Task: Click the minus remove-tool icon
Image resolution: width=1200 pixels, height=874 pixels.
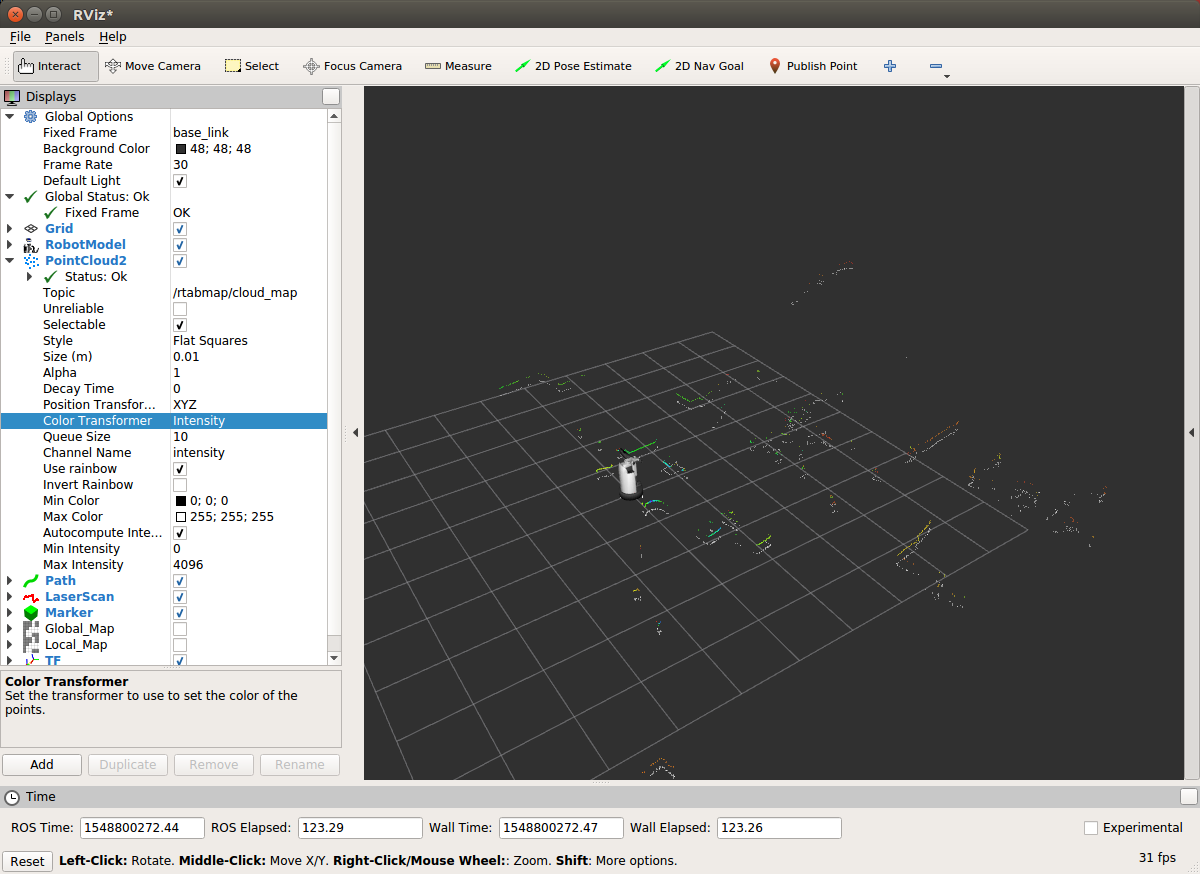Action: [x=936, y=66]
